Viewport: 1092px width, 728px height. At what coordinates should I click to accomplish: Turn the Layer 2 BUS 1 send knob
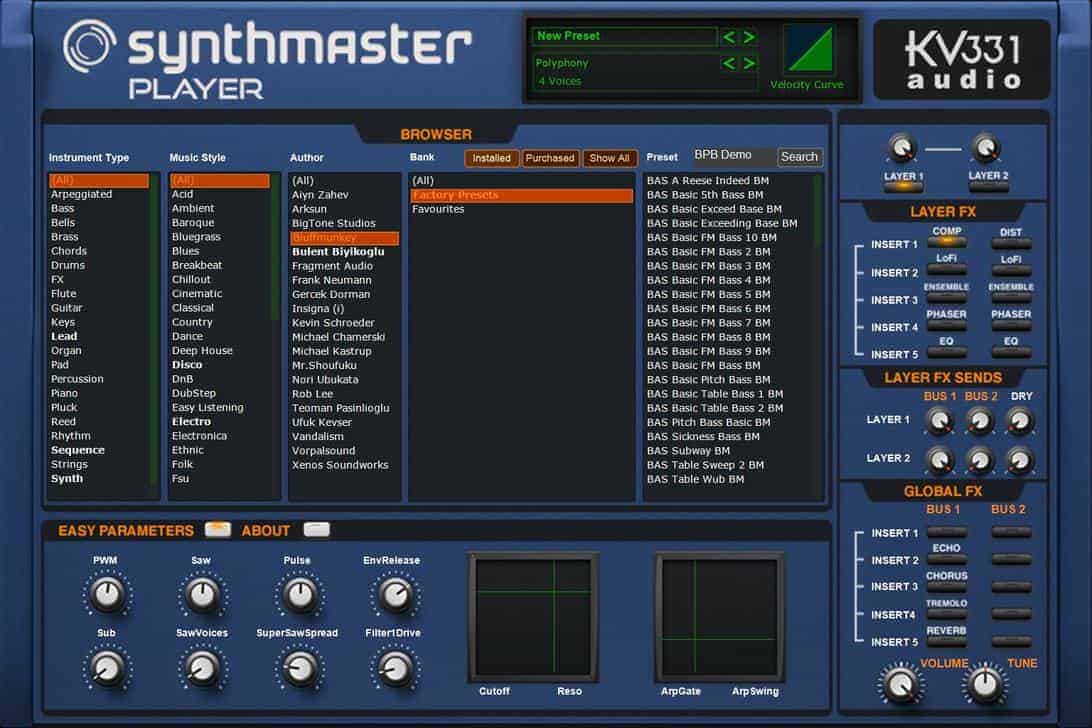940,460
